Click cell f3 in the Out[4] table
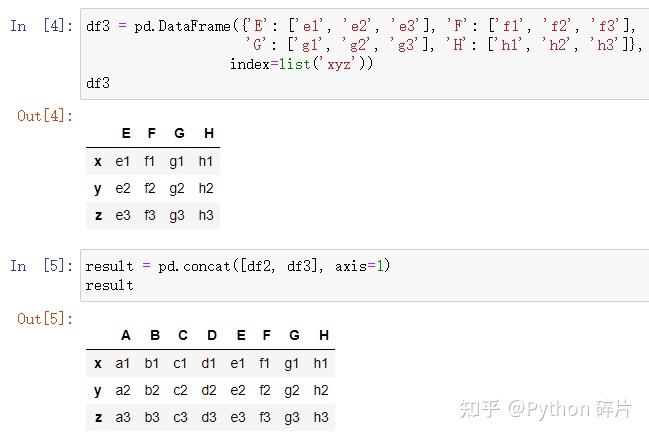The width and height of the screenshot is (649, 439). [x=150, y=215]
